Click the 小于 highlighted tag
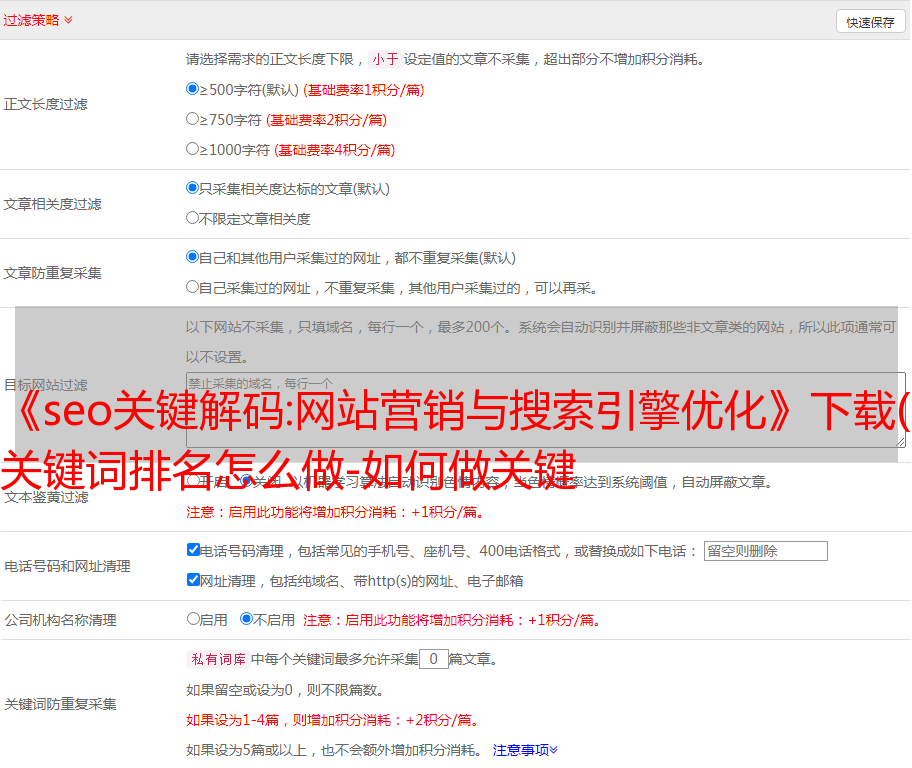Image resolution: width=912 pixels, height=768 pixels. point(385,59)
